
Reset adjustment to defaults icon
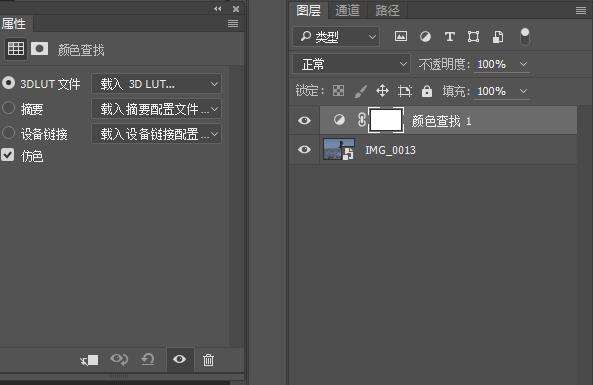(147, 359)
